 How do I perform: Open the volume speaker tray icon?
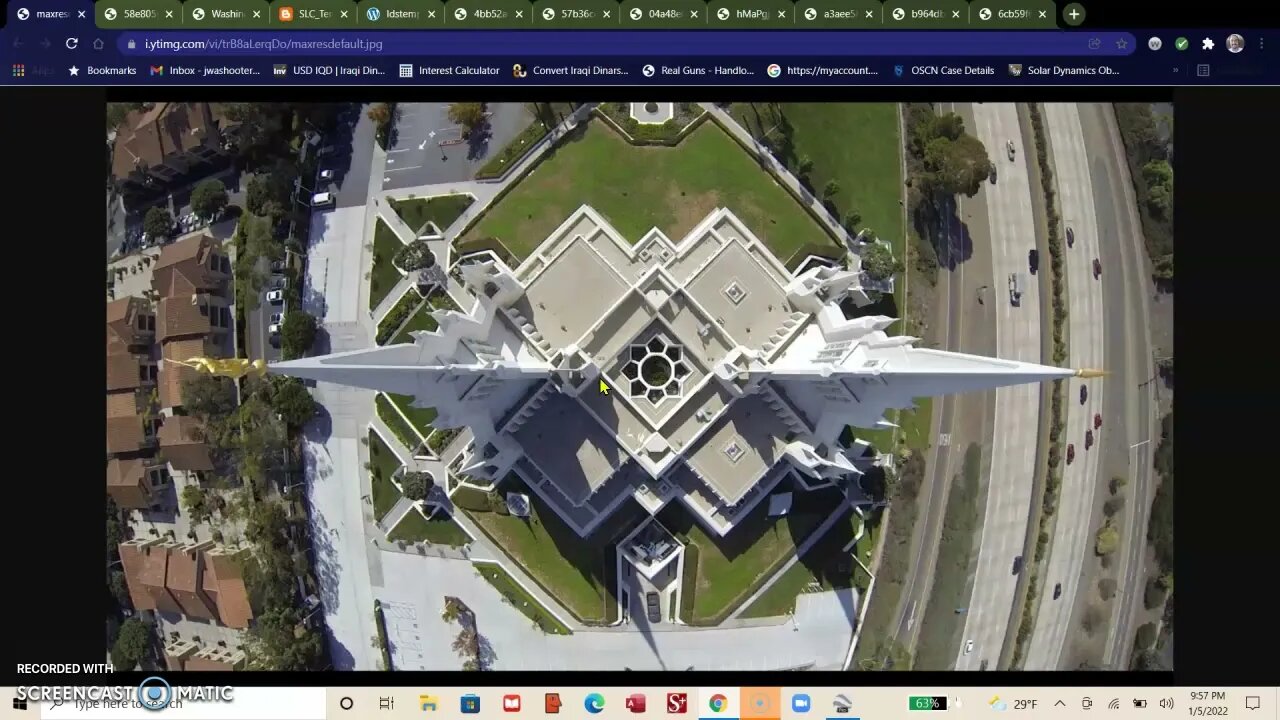(1166, 704)
